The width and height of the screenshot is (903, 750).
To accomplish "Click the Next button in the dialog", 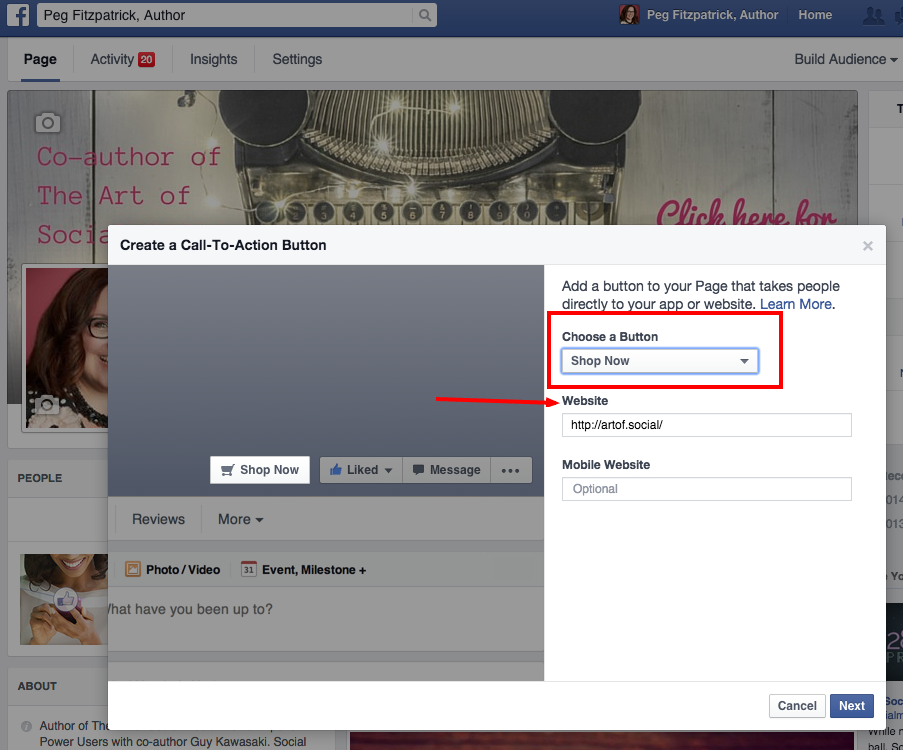I will [x=851, y=705].
